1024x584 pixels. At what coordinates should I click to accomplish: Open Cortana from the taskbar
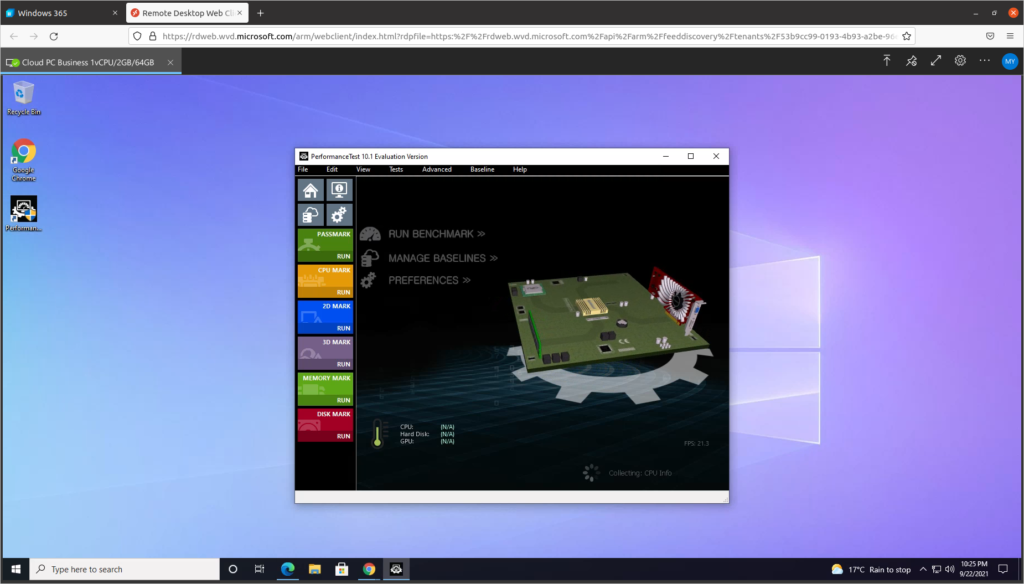232,569
